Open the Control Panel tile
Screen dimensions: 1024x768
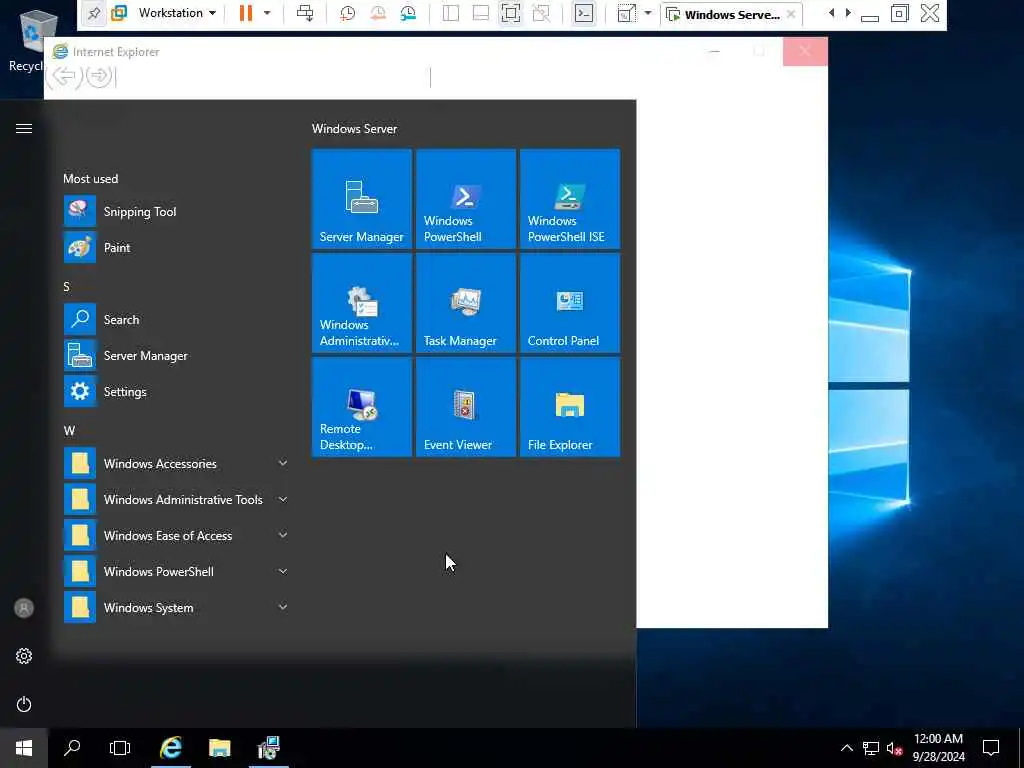coord(569,303)
